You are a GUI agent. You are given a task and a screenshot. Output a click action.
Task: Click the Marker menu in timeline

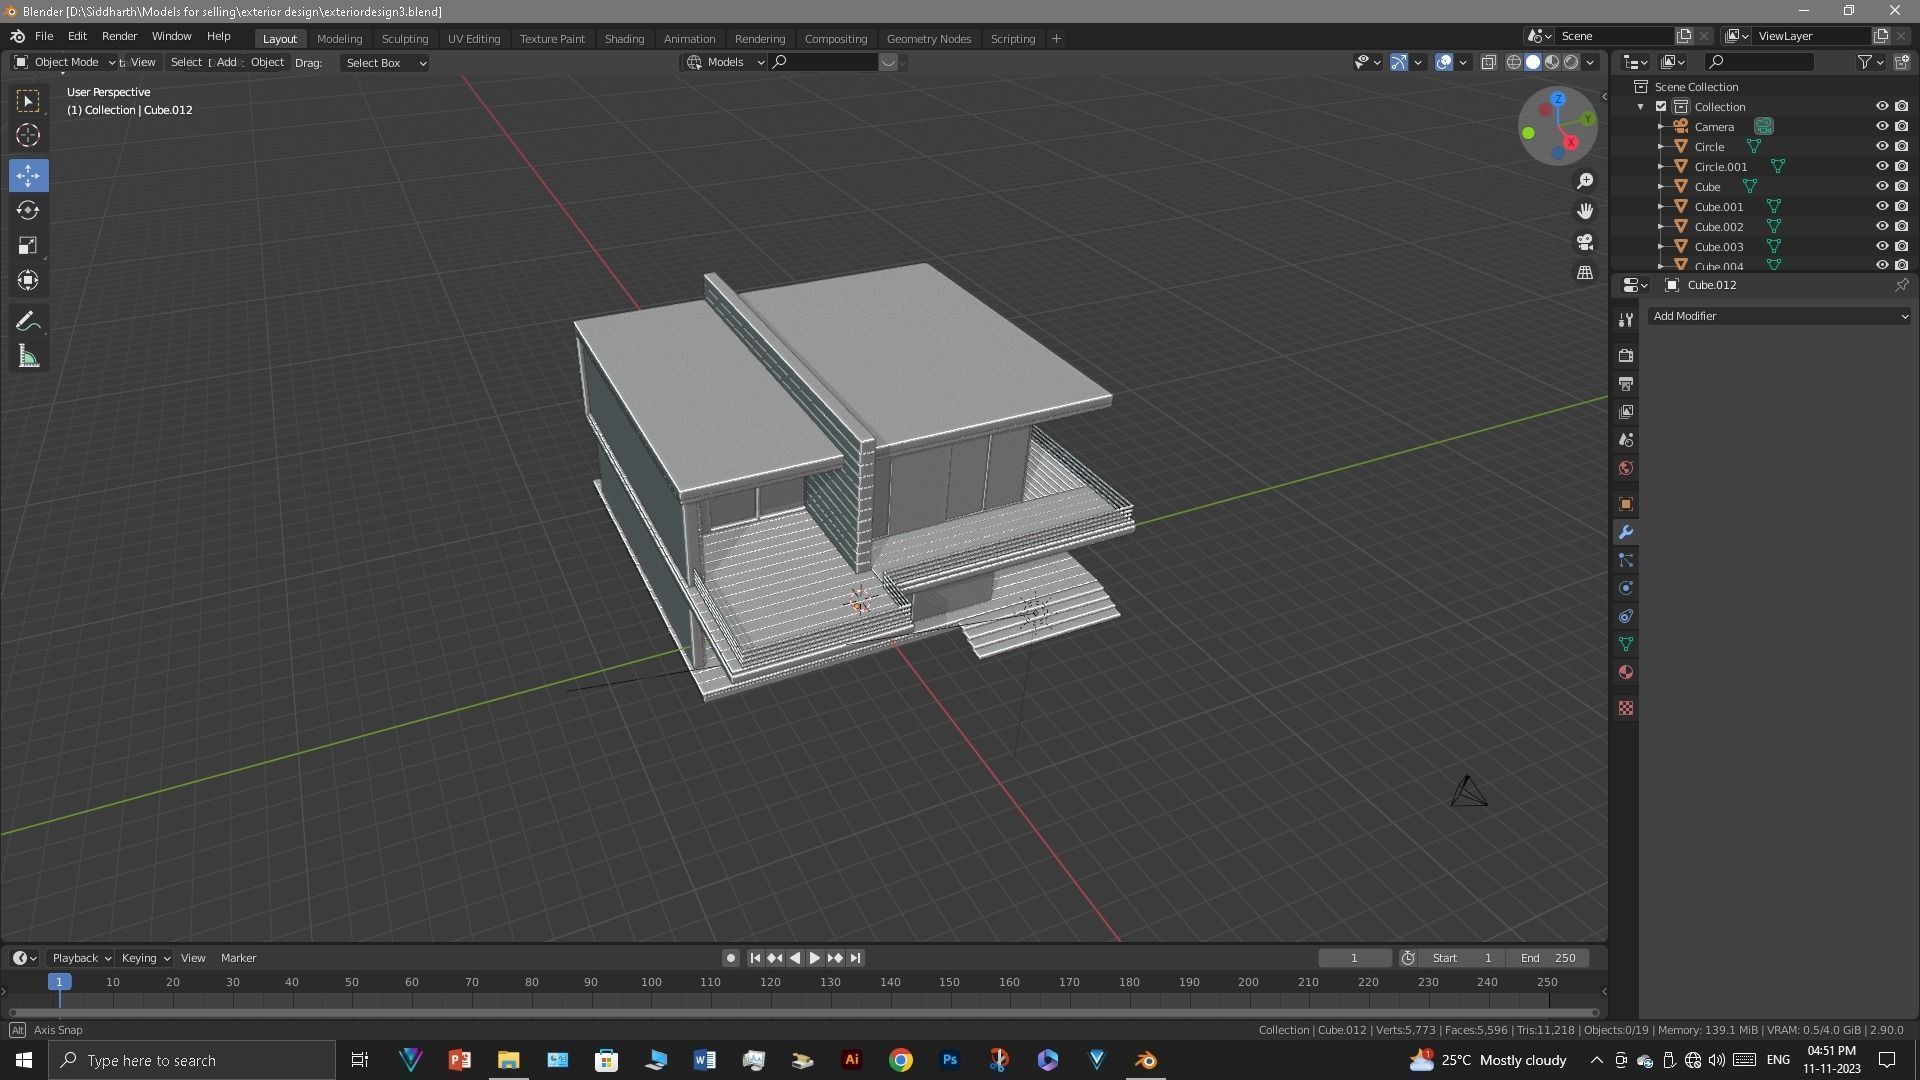(238, 958)
